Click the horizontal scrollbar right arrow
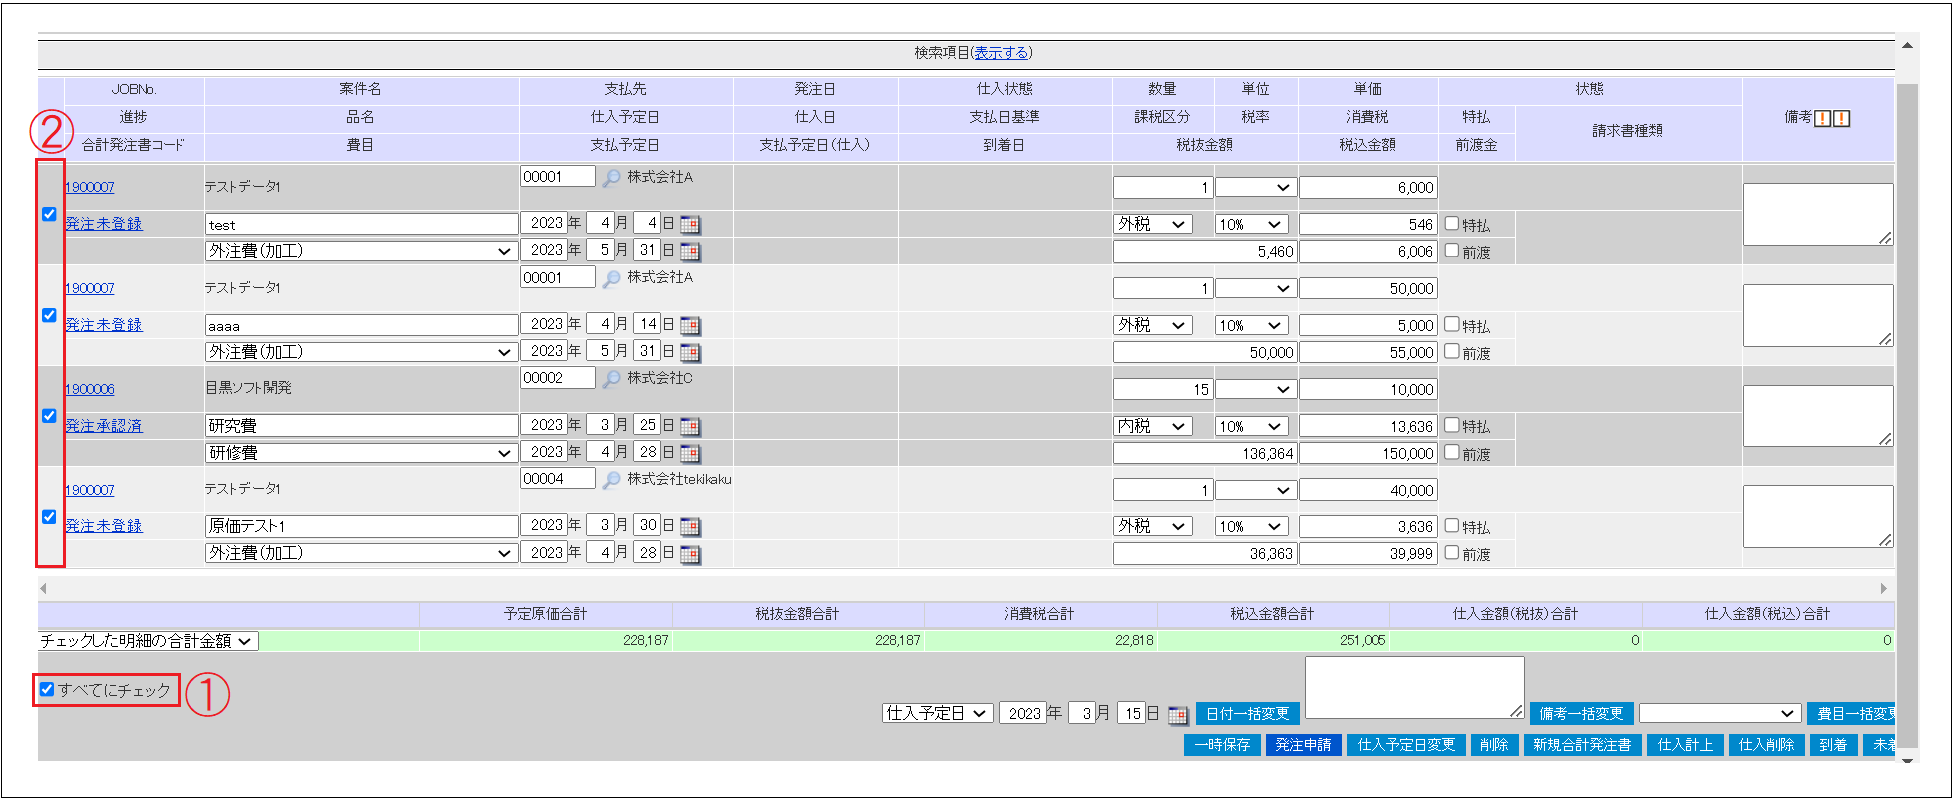This screenshot has height=804, width=1954. point(1883,588)
